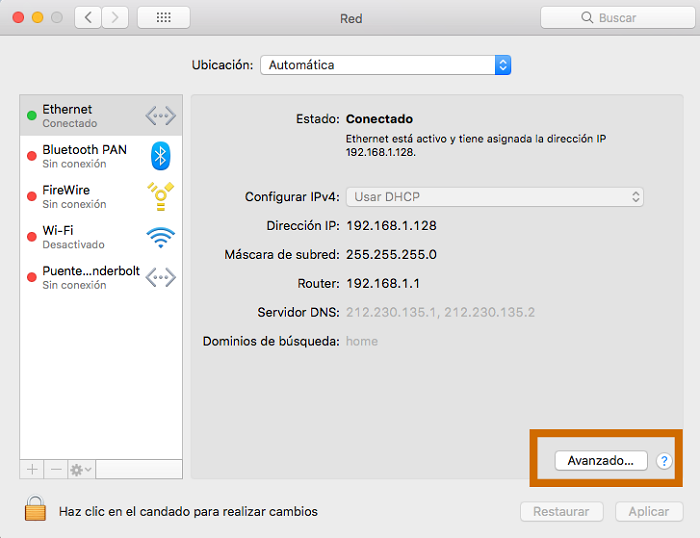Click the padlock icon to allow changes
The height and width of the screenshot is (538, 700).
click(35, 509)
